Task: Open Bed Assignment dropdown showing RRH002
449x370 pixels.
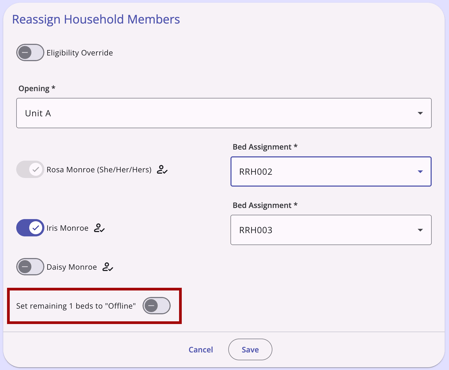Action: pyautogui.click(x=331, y=171)
